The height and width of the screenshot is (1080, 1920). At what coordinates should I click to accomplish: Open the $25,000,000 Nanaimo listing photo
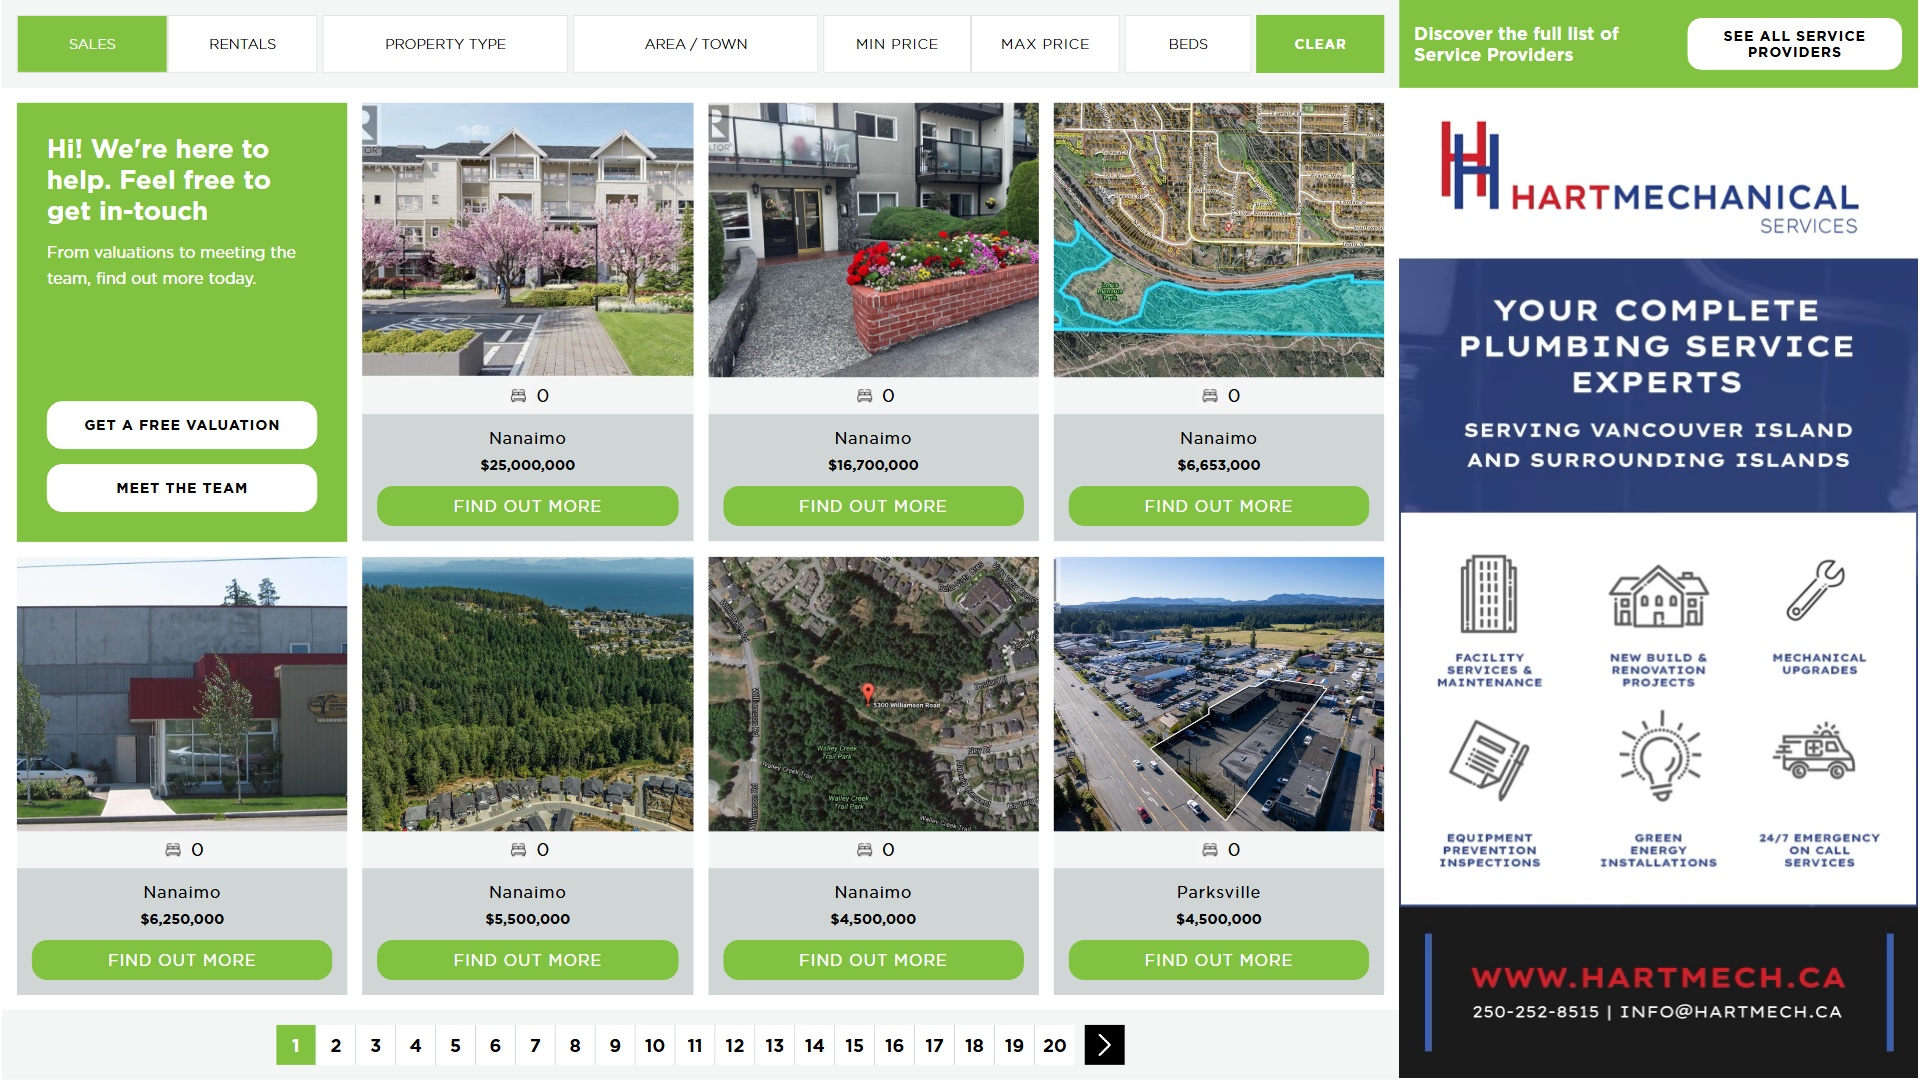click(527, 240)
